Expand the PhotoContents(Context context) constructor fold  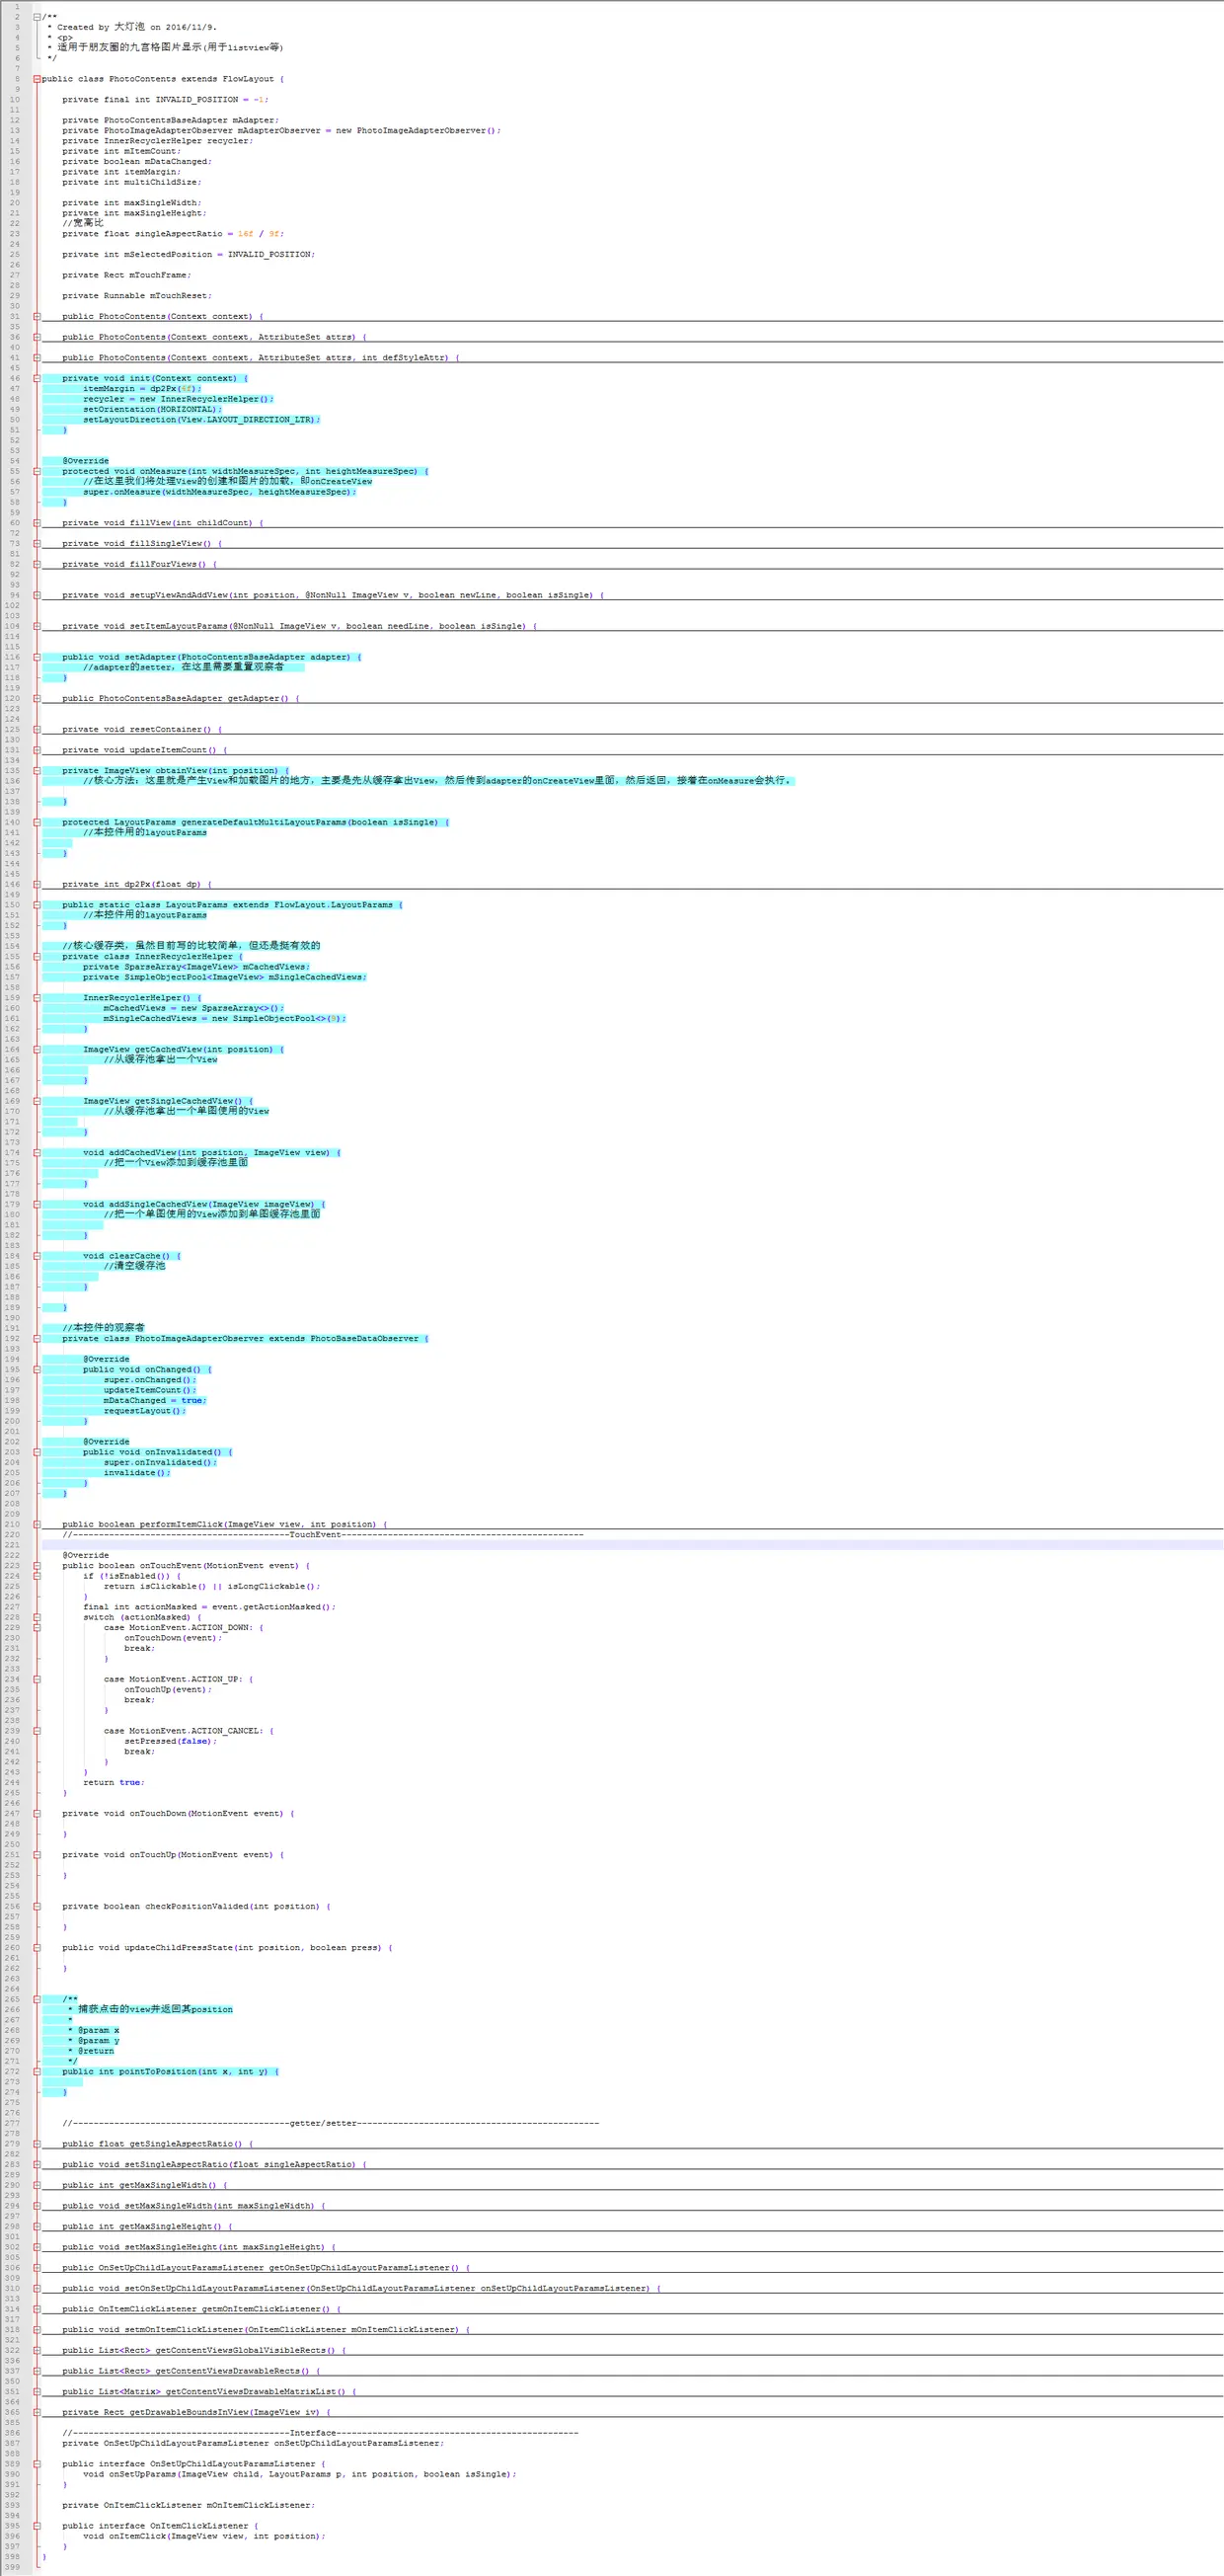pyautogui.click(x=37, y=316)
